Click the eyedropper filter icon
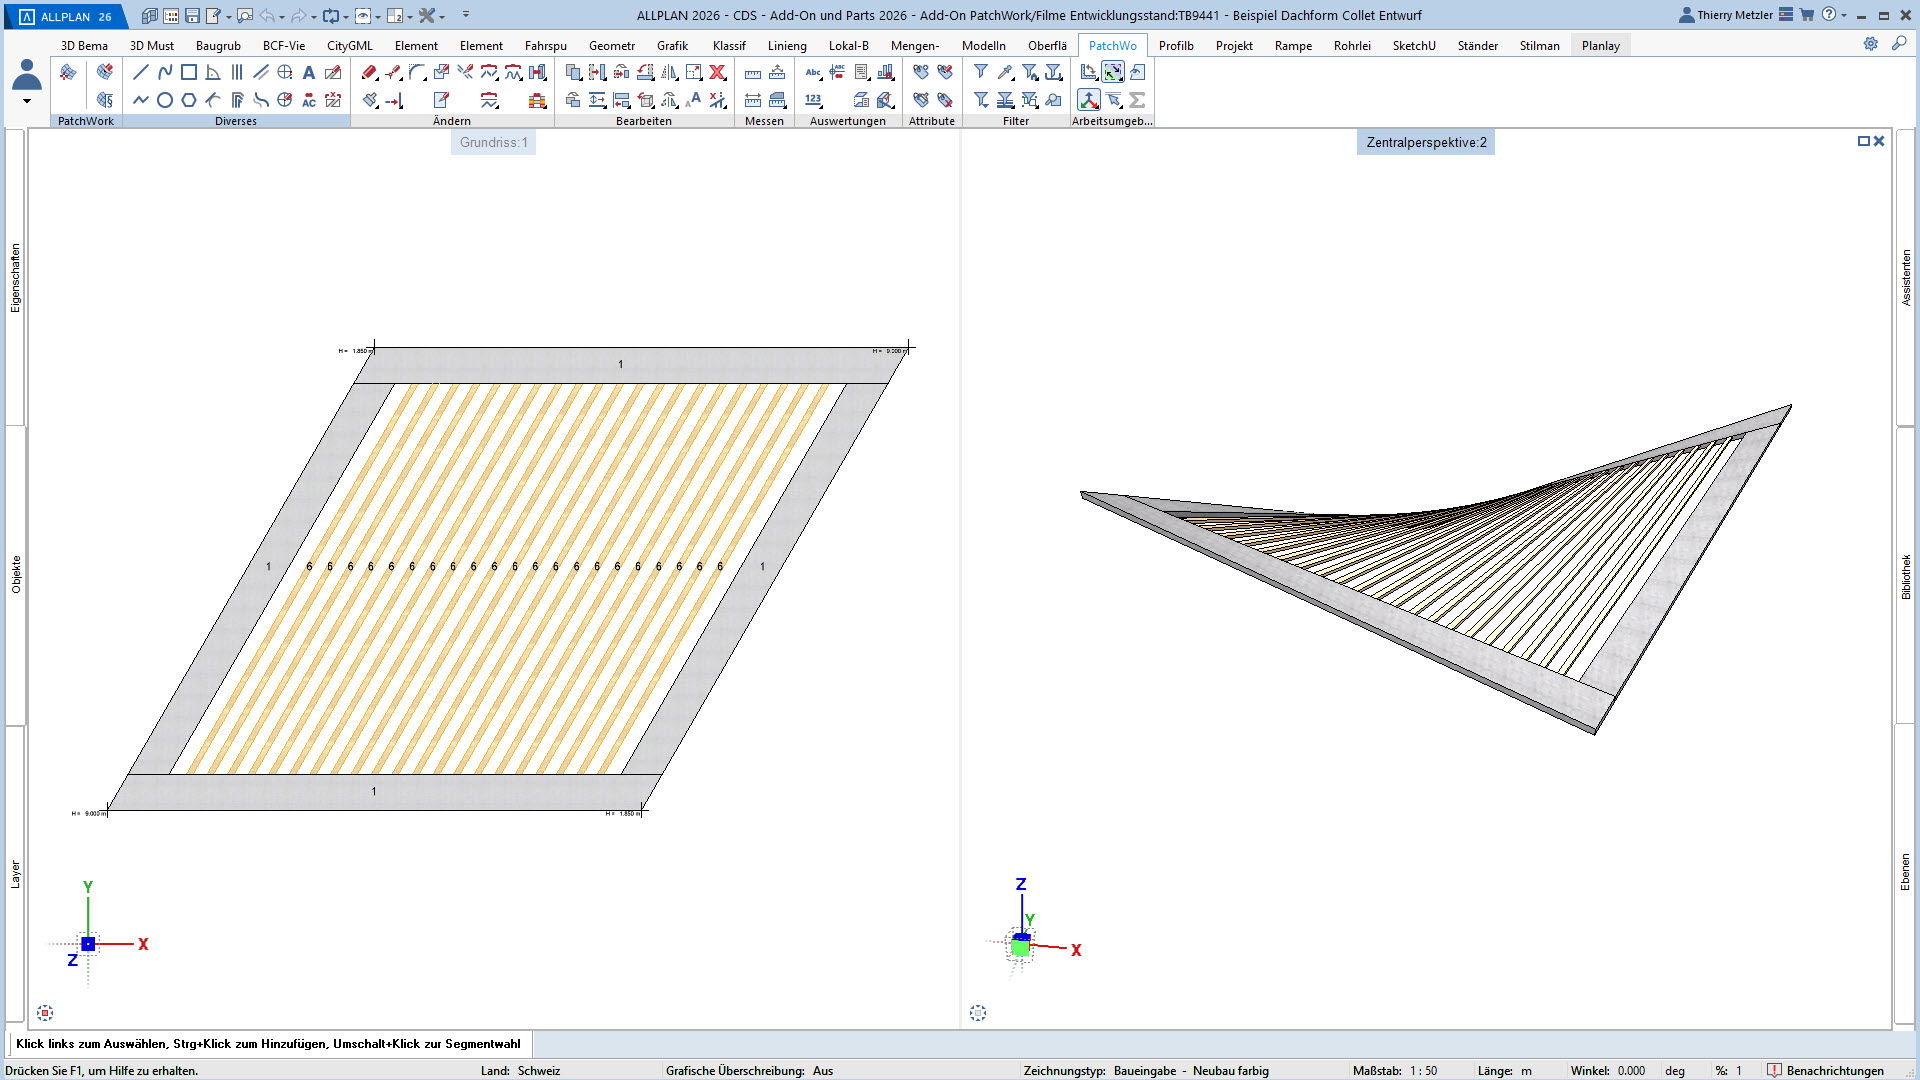The image size is (1920, 1080). [x=1005, y=72]
